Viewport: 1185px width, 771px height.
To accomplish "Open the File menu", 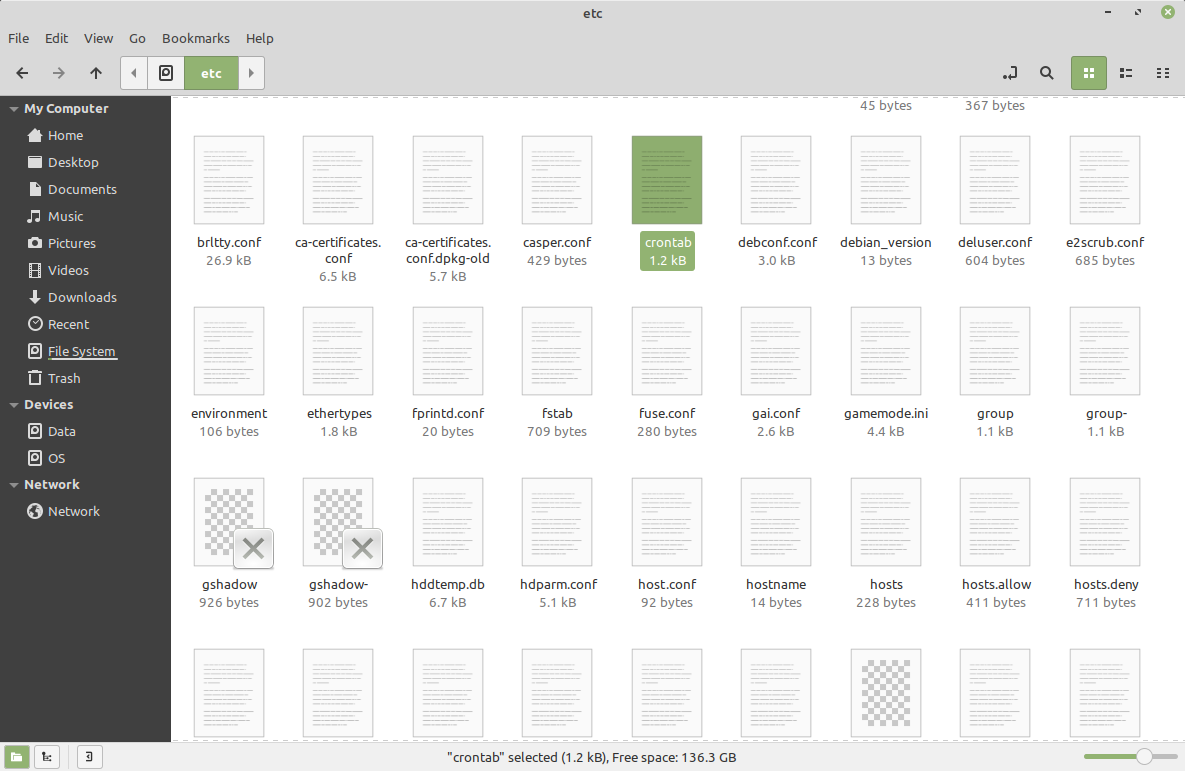I will point(18,39).
